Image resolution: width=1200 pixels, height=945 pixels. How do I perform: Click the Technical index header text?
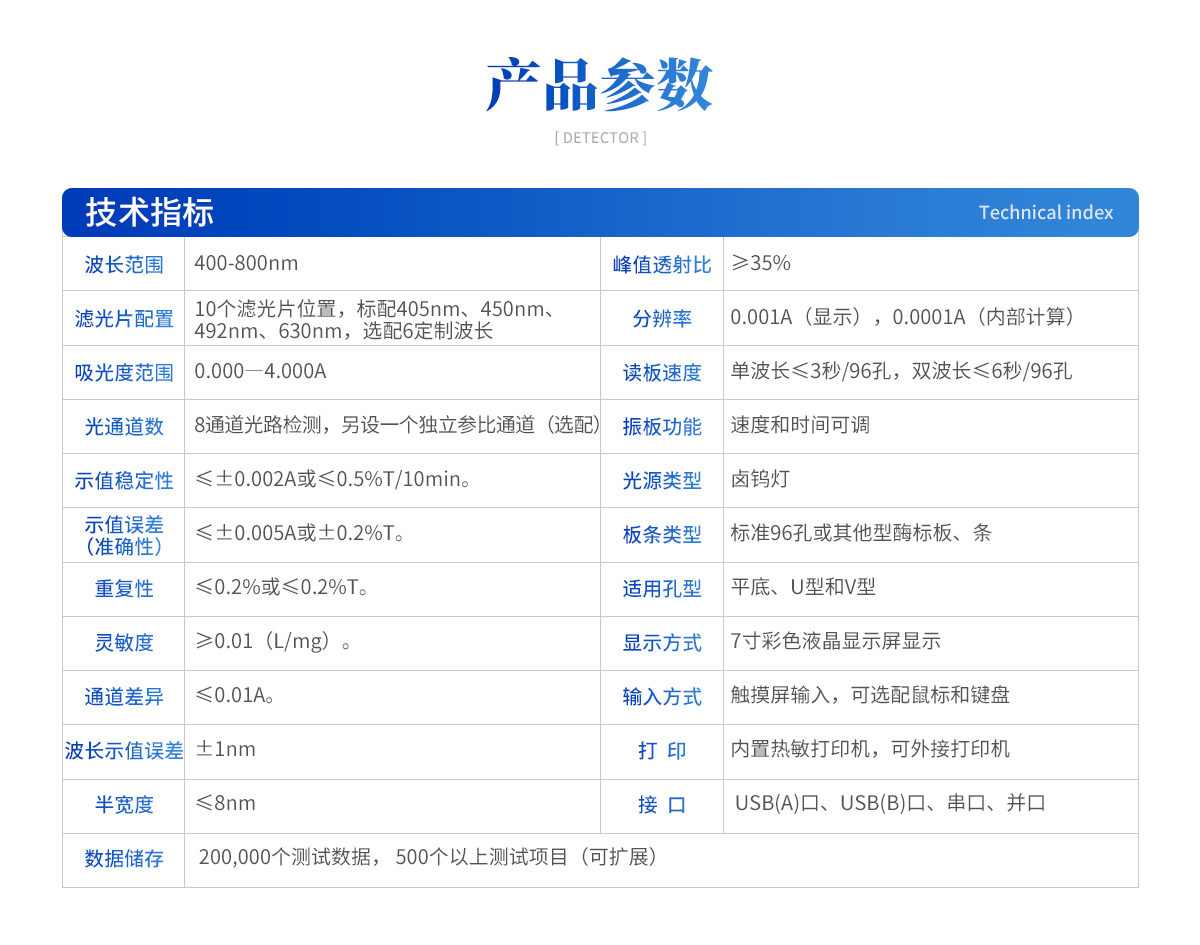[1045, 213]
